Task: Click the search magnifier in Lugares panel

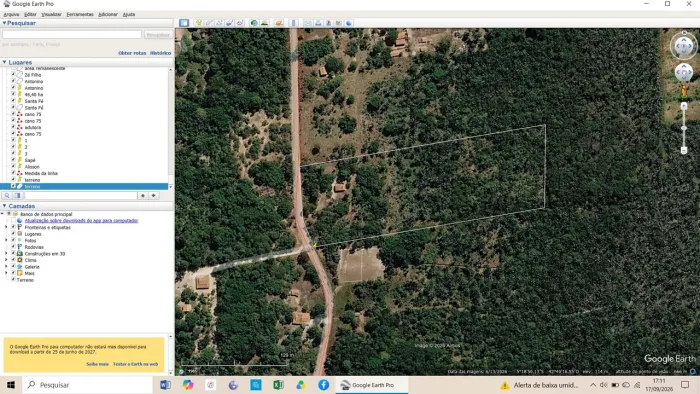Action: coord(7,195)
